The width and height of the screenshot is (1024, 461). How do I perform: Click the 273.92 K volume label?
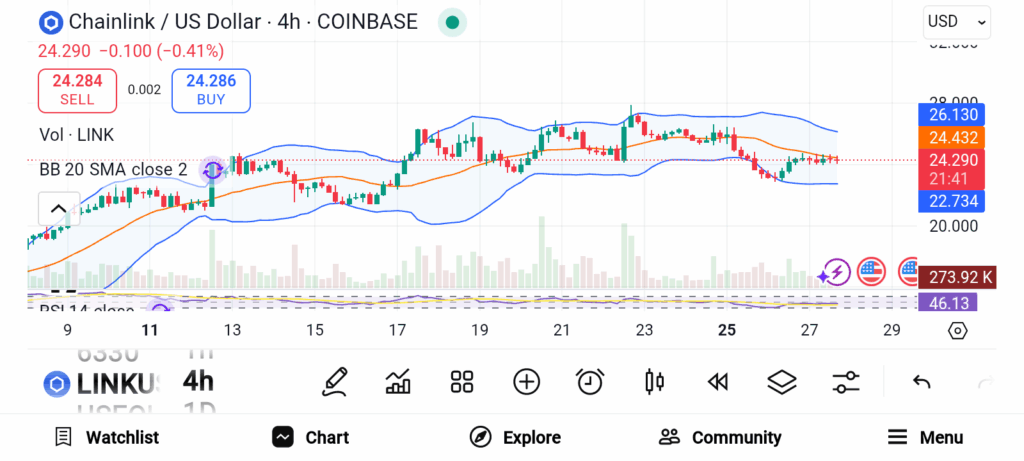coord(957,278)
